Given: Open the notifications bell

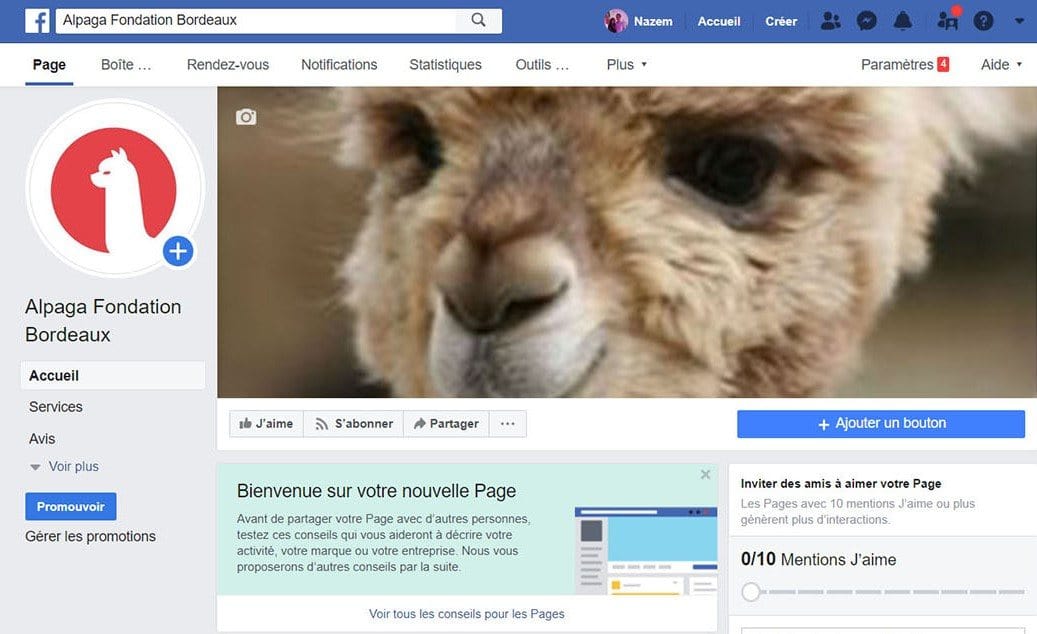Looking at the screenshot, I should coord(903,20).
